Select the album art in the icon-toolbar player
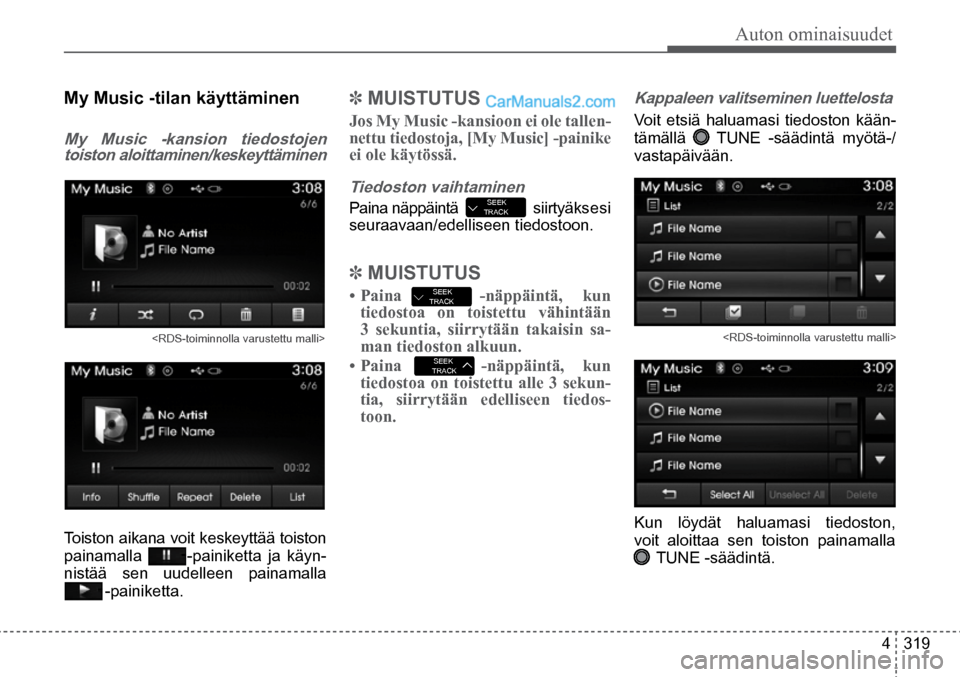This screenshot has height=677, width=960. [110, 242]
